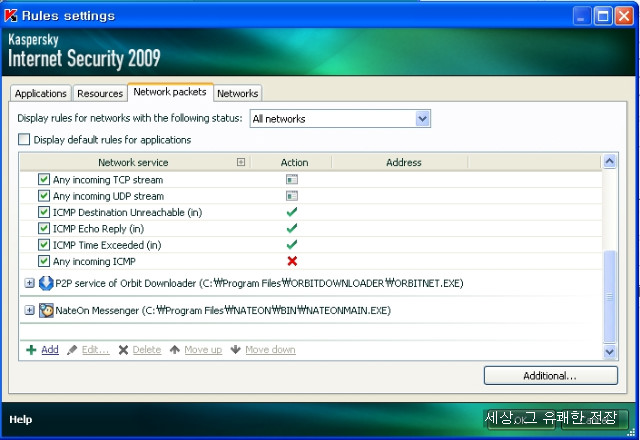640x440 pixels.
Task: Select the Network packets tab
Action: (x=170, y=92)
